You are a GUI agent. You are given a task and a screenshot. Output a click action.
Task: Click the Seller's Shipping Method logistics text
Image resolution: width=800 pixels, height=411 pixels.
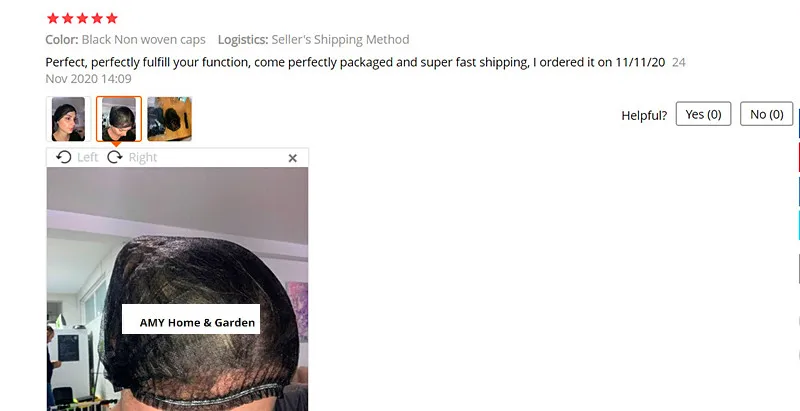tap(340, 39)
